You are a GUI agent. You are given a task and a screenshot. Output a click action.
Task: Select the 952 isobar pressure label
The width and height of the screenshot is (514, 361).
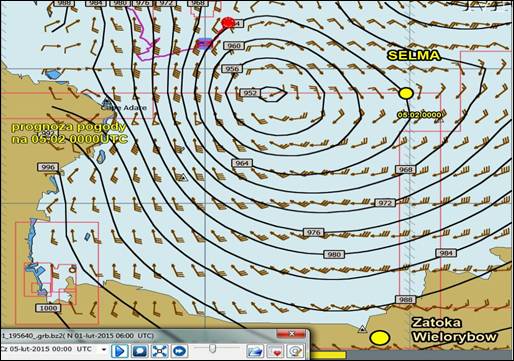pos(250,93)
